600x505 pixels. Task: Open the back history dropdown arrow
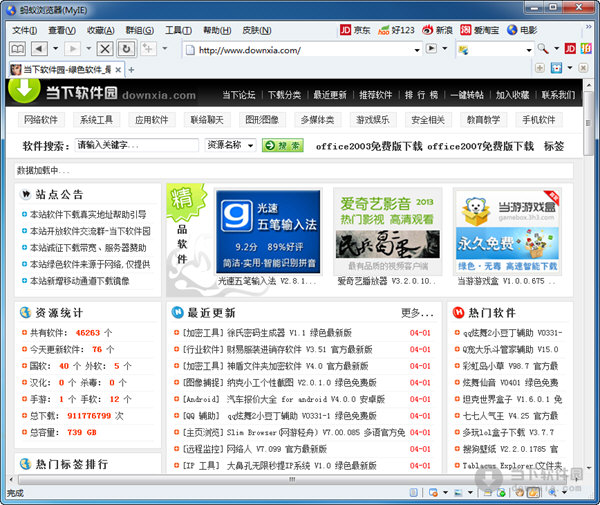click(x=55, y=49)
